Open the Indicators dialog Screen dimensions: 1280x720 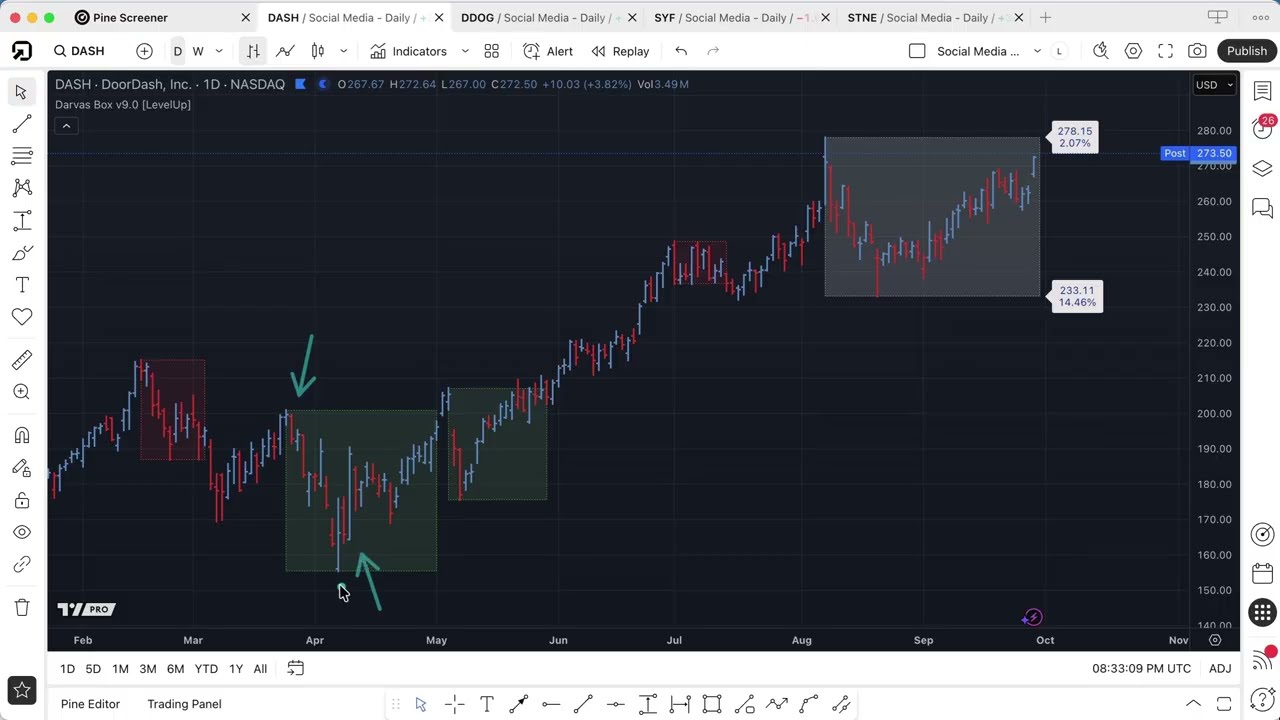coord(408,51)
